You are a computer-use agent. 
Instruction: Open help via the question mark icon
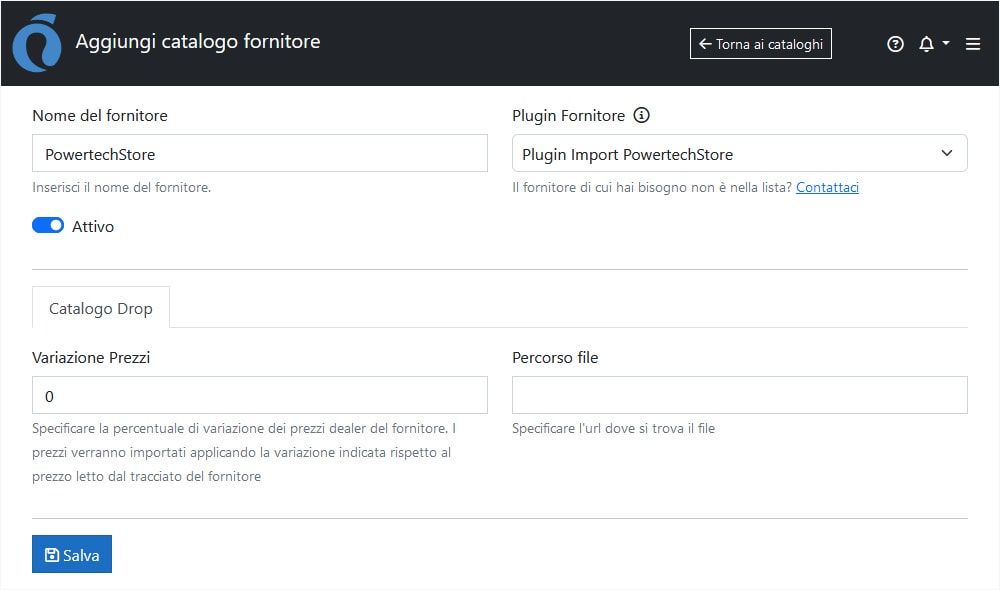coord(895,43)
